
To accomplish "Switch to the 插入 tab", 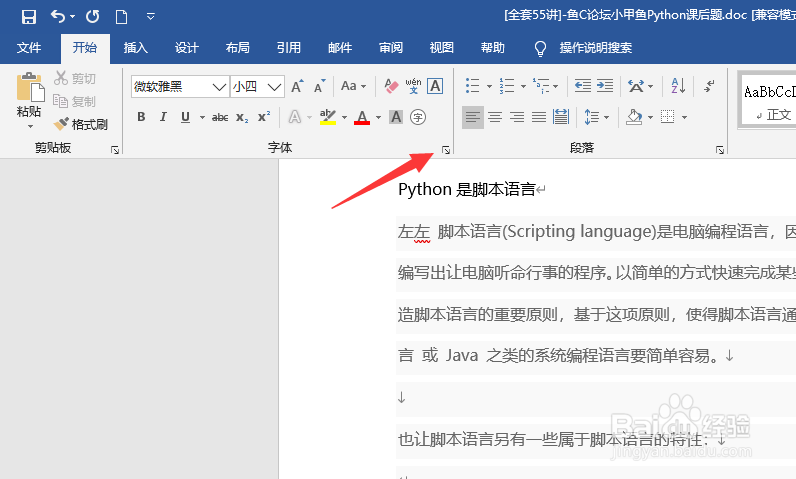I will click(136, 48).
